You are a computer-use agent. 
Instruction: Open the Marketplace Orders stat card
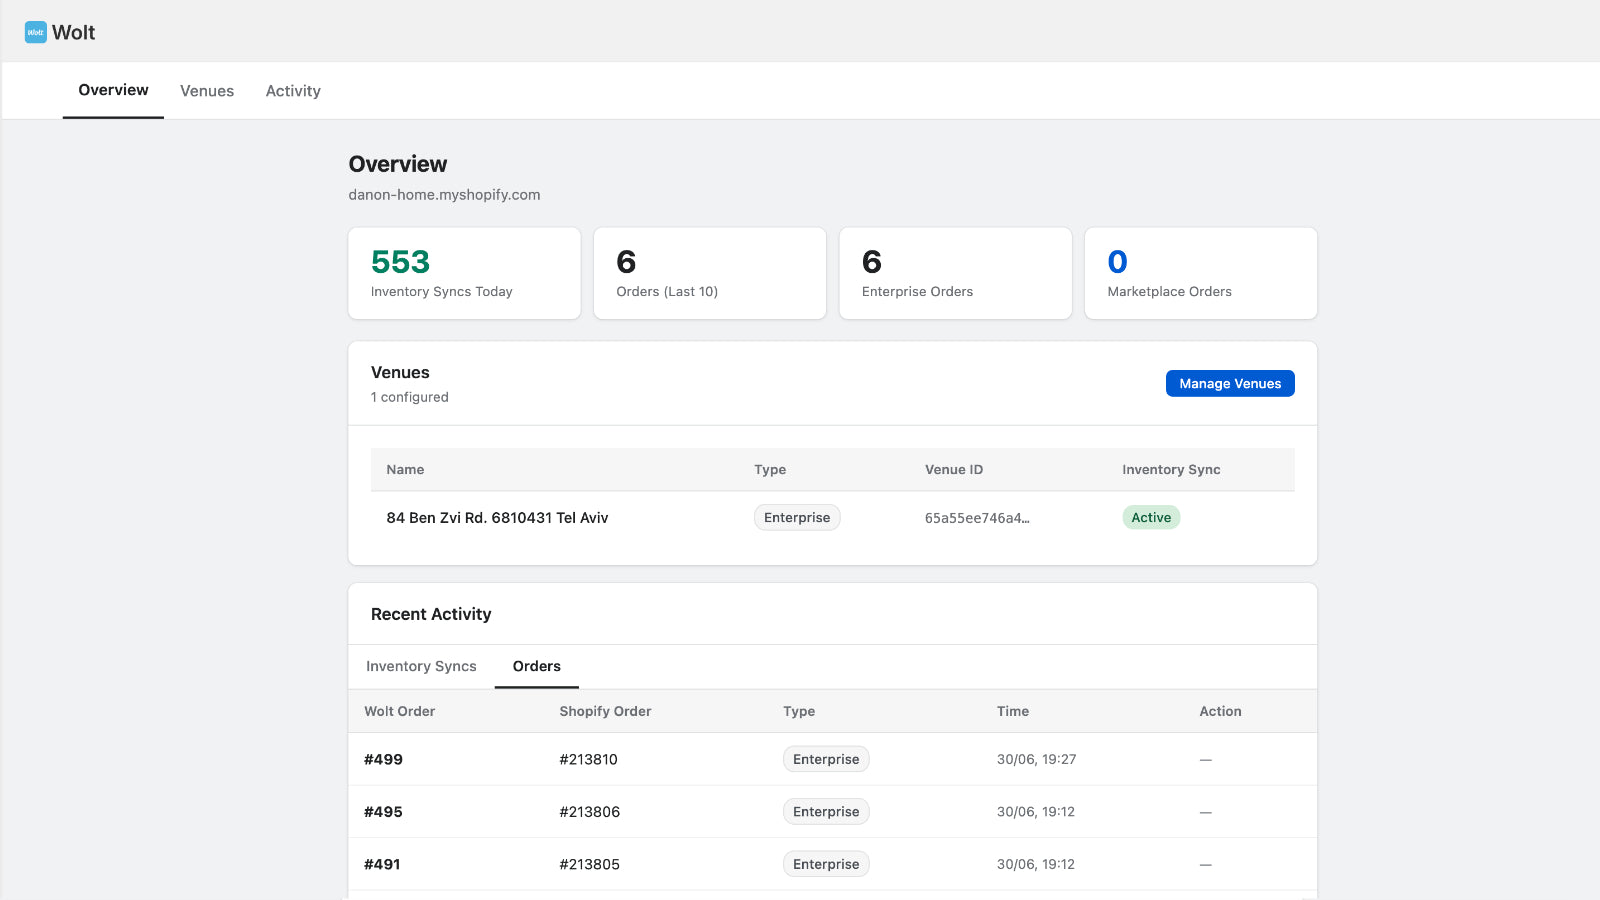click(x=1201, y=273)
